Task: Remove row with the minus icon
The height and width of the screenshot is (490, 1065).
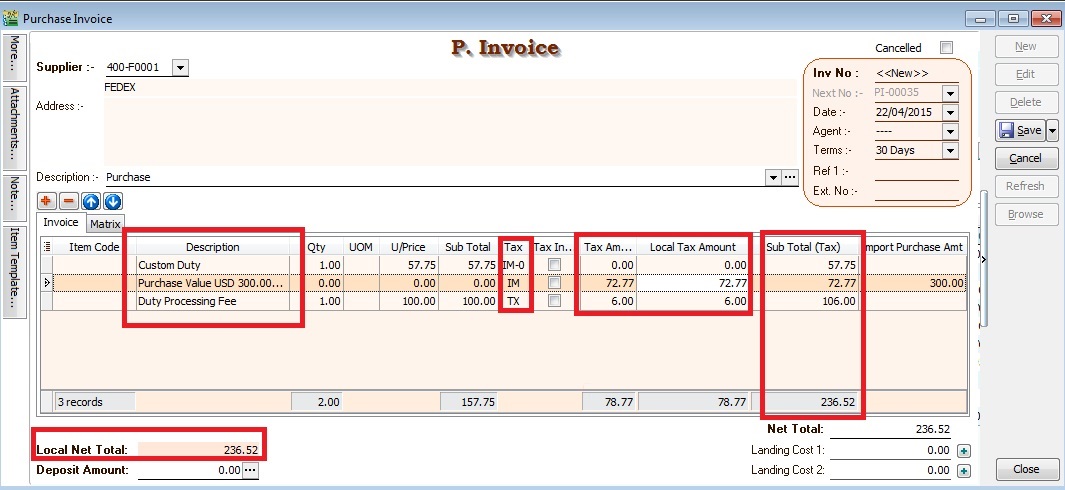Action: coord(69,201)
